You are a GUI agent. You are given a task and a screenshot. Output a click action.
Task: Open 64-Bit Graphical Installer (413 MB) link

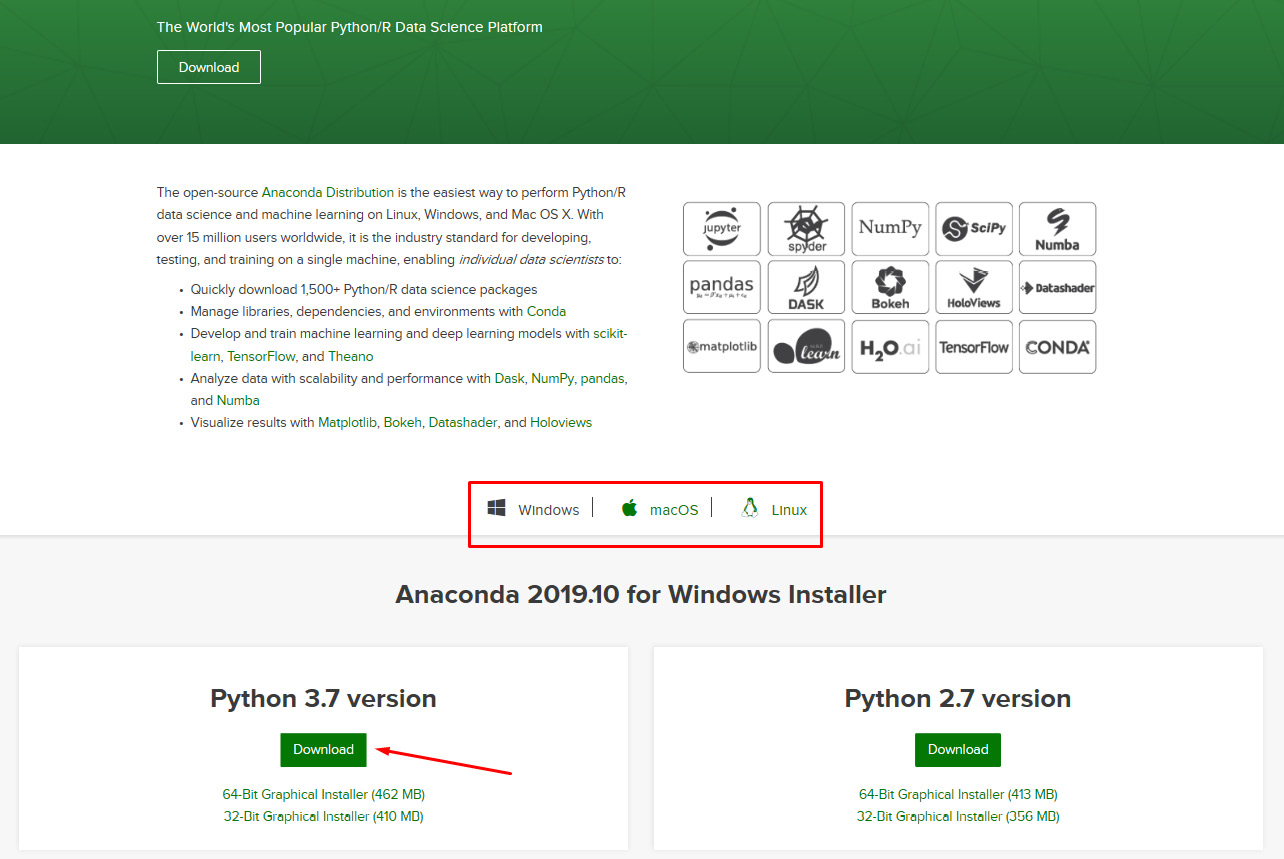(958, 794)
